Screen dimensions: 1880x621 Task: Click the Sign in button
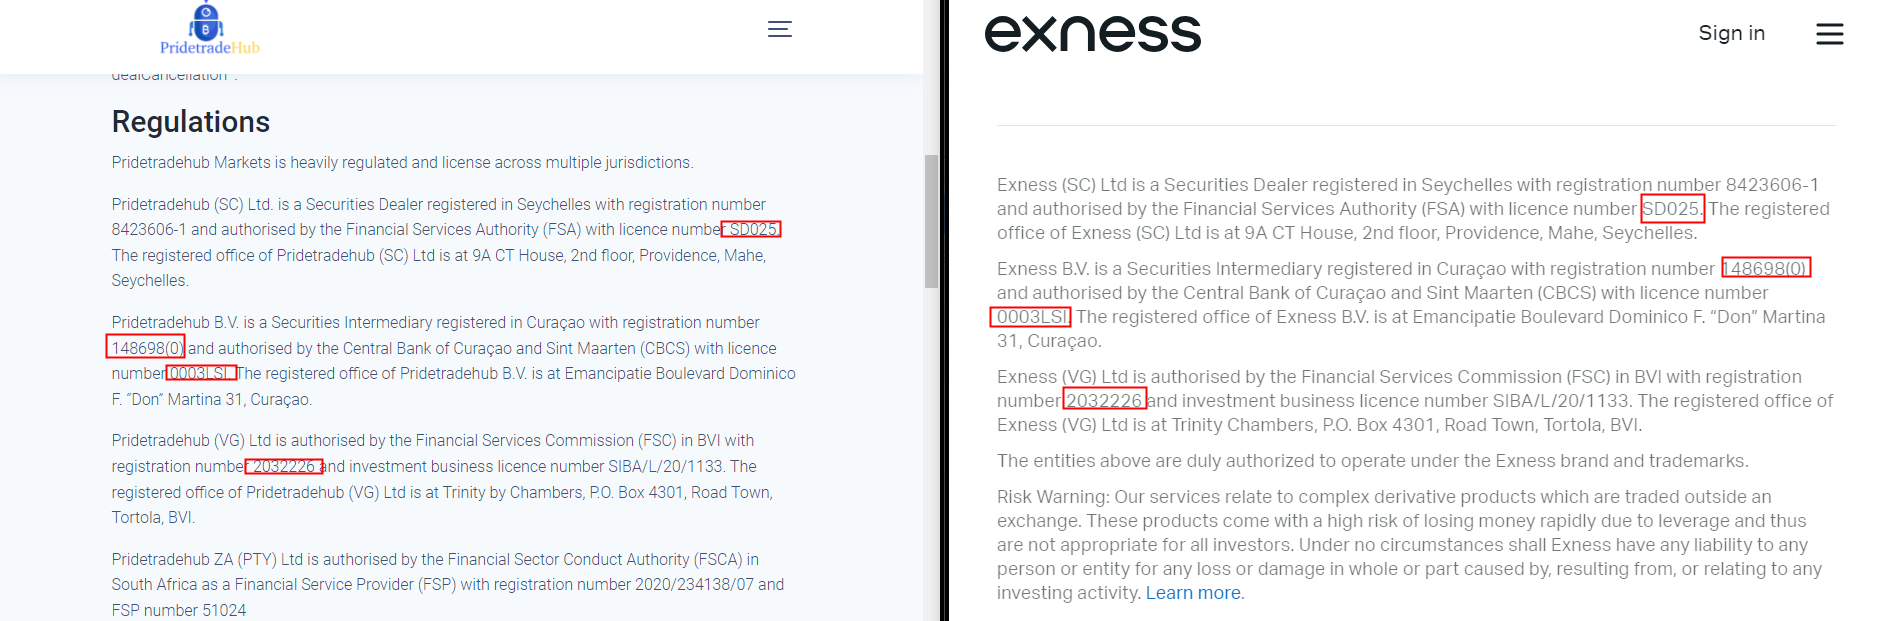click(1731, 33)
